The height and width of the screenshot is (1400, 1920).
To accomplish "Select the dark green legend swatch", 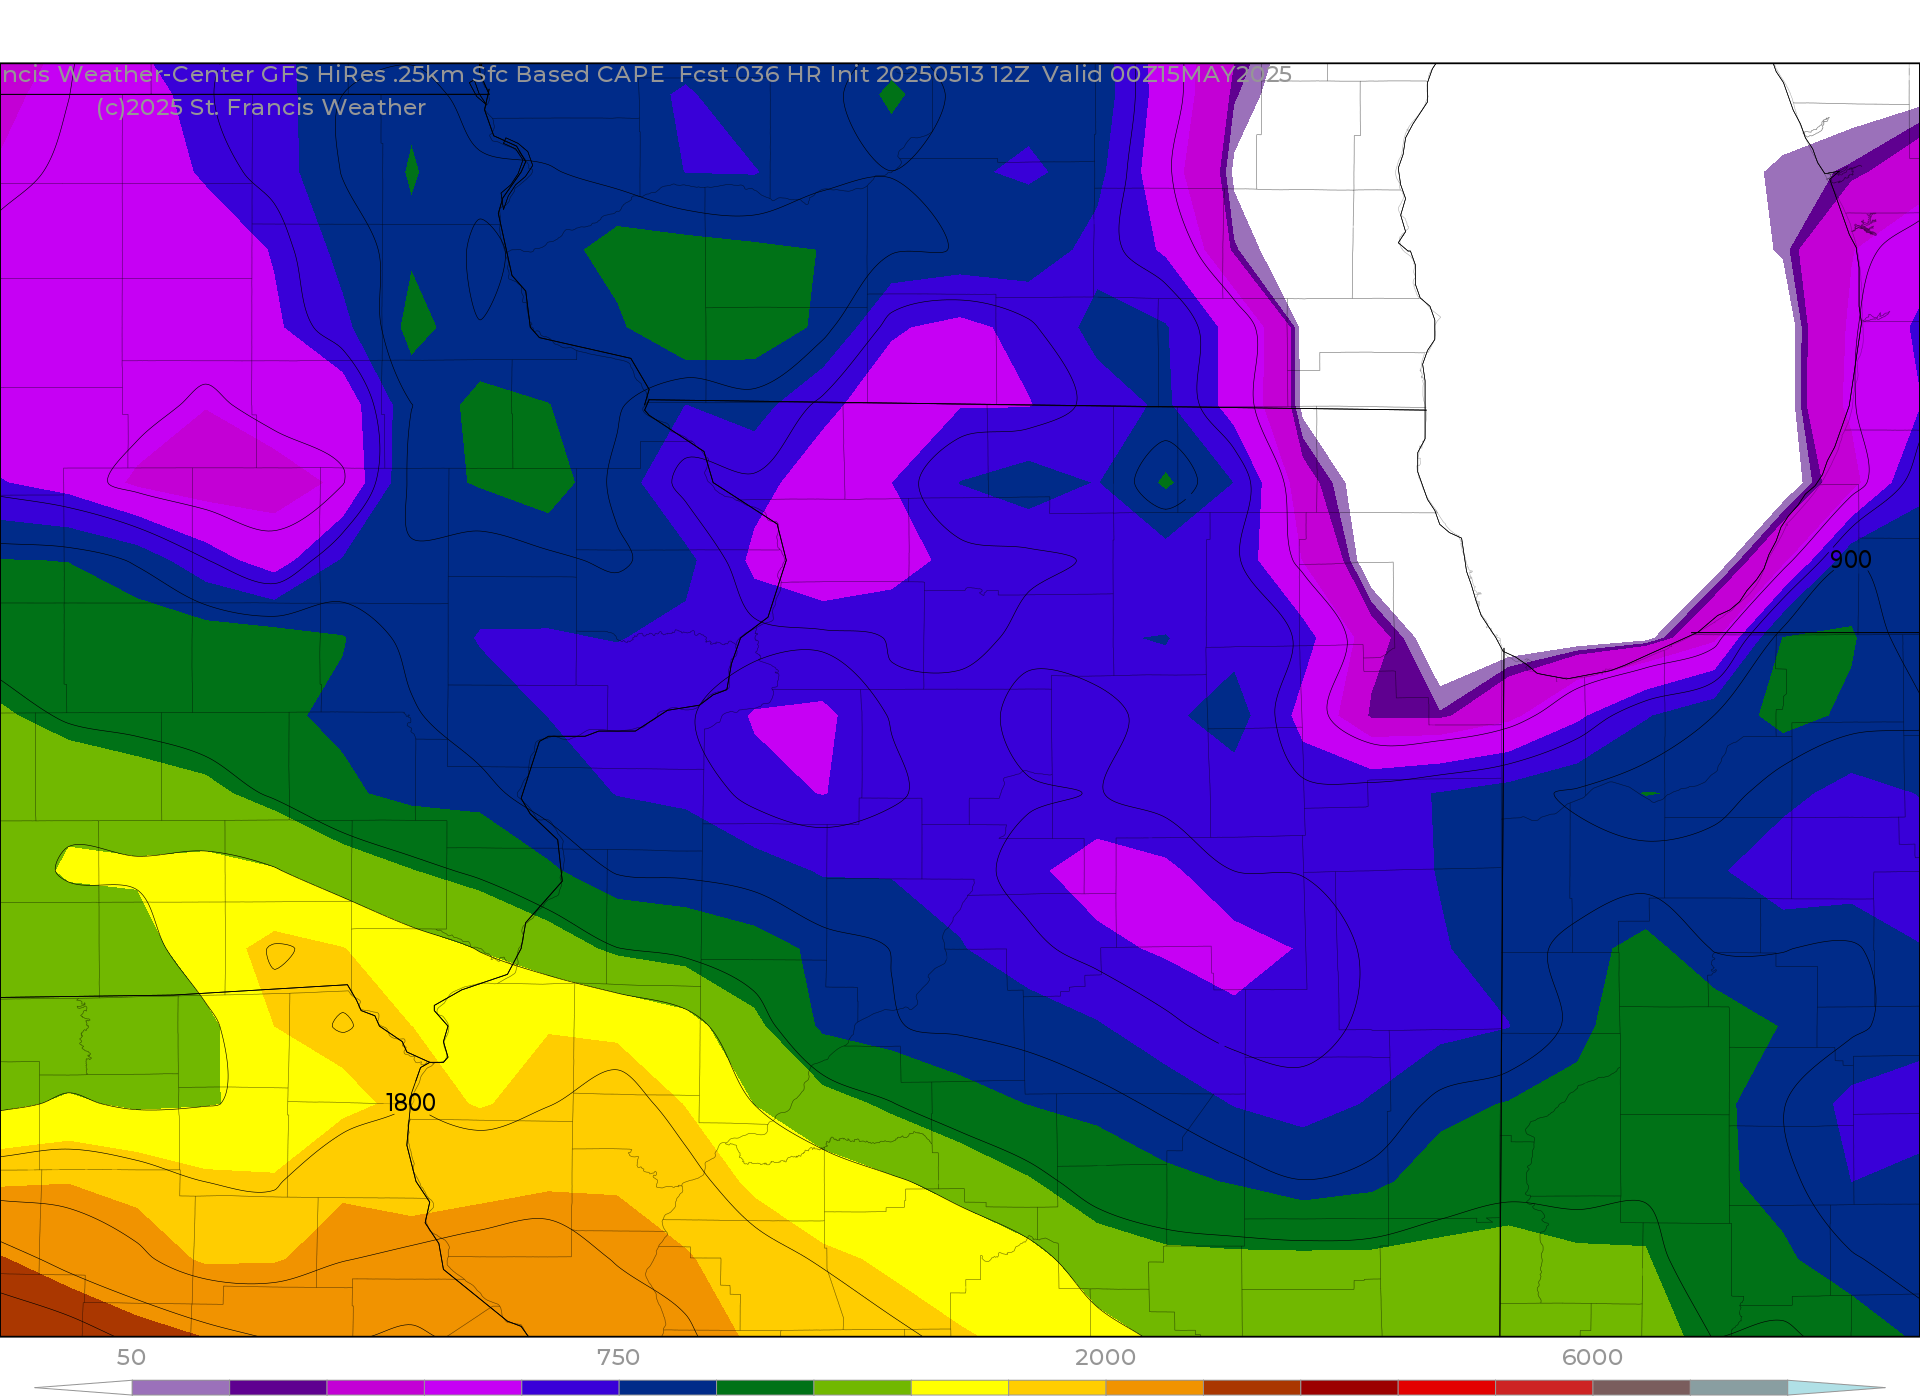I will coord(765,1388).
